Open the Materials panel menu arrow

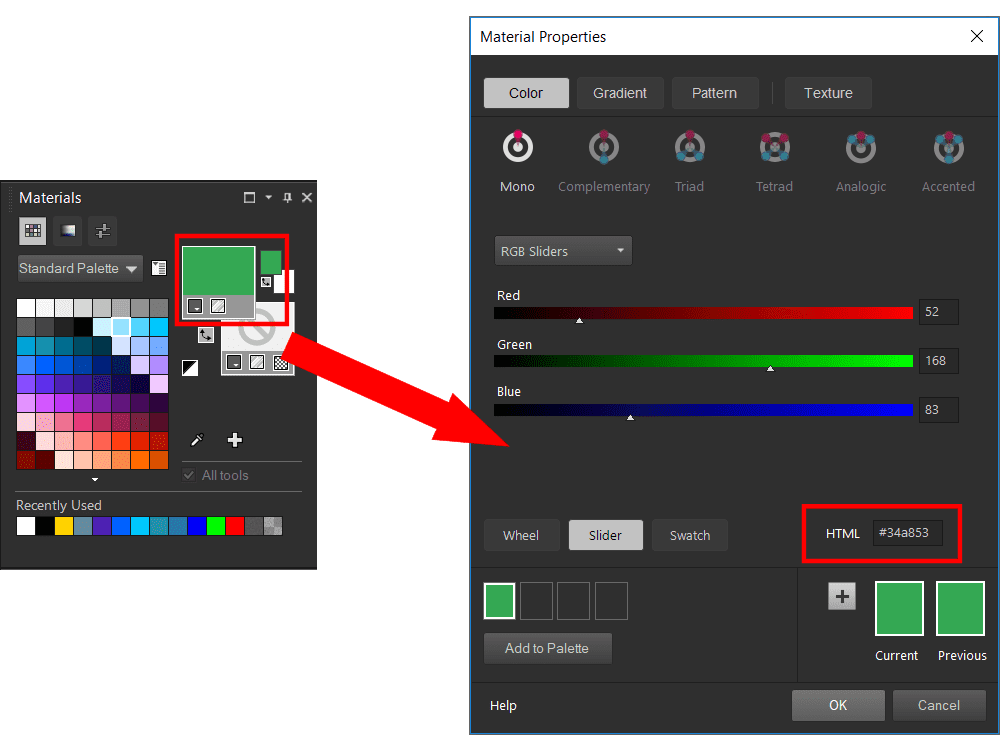coord(266,197)
